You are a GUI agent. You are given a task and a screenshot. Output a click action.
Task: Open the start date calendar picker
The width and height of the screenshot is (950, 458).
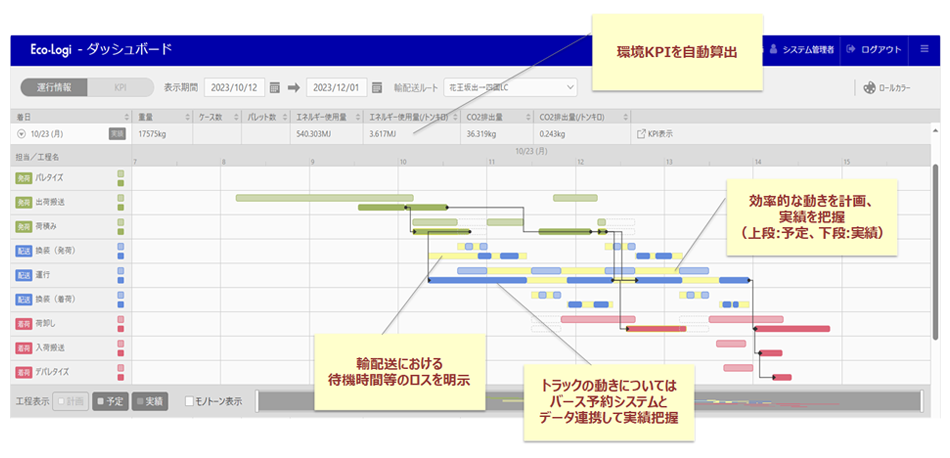click(x=275, y=87)
